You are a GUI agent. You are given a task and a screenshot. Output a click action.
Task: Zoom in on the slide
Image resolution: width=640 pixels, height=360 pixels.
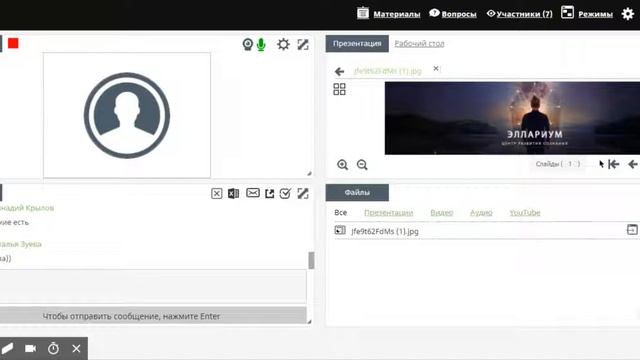click(x=342, y=164)
